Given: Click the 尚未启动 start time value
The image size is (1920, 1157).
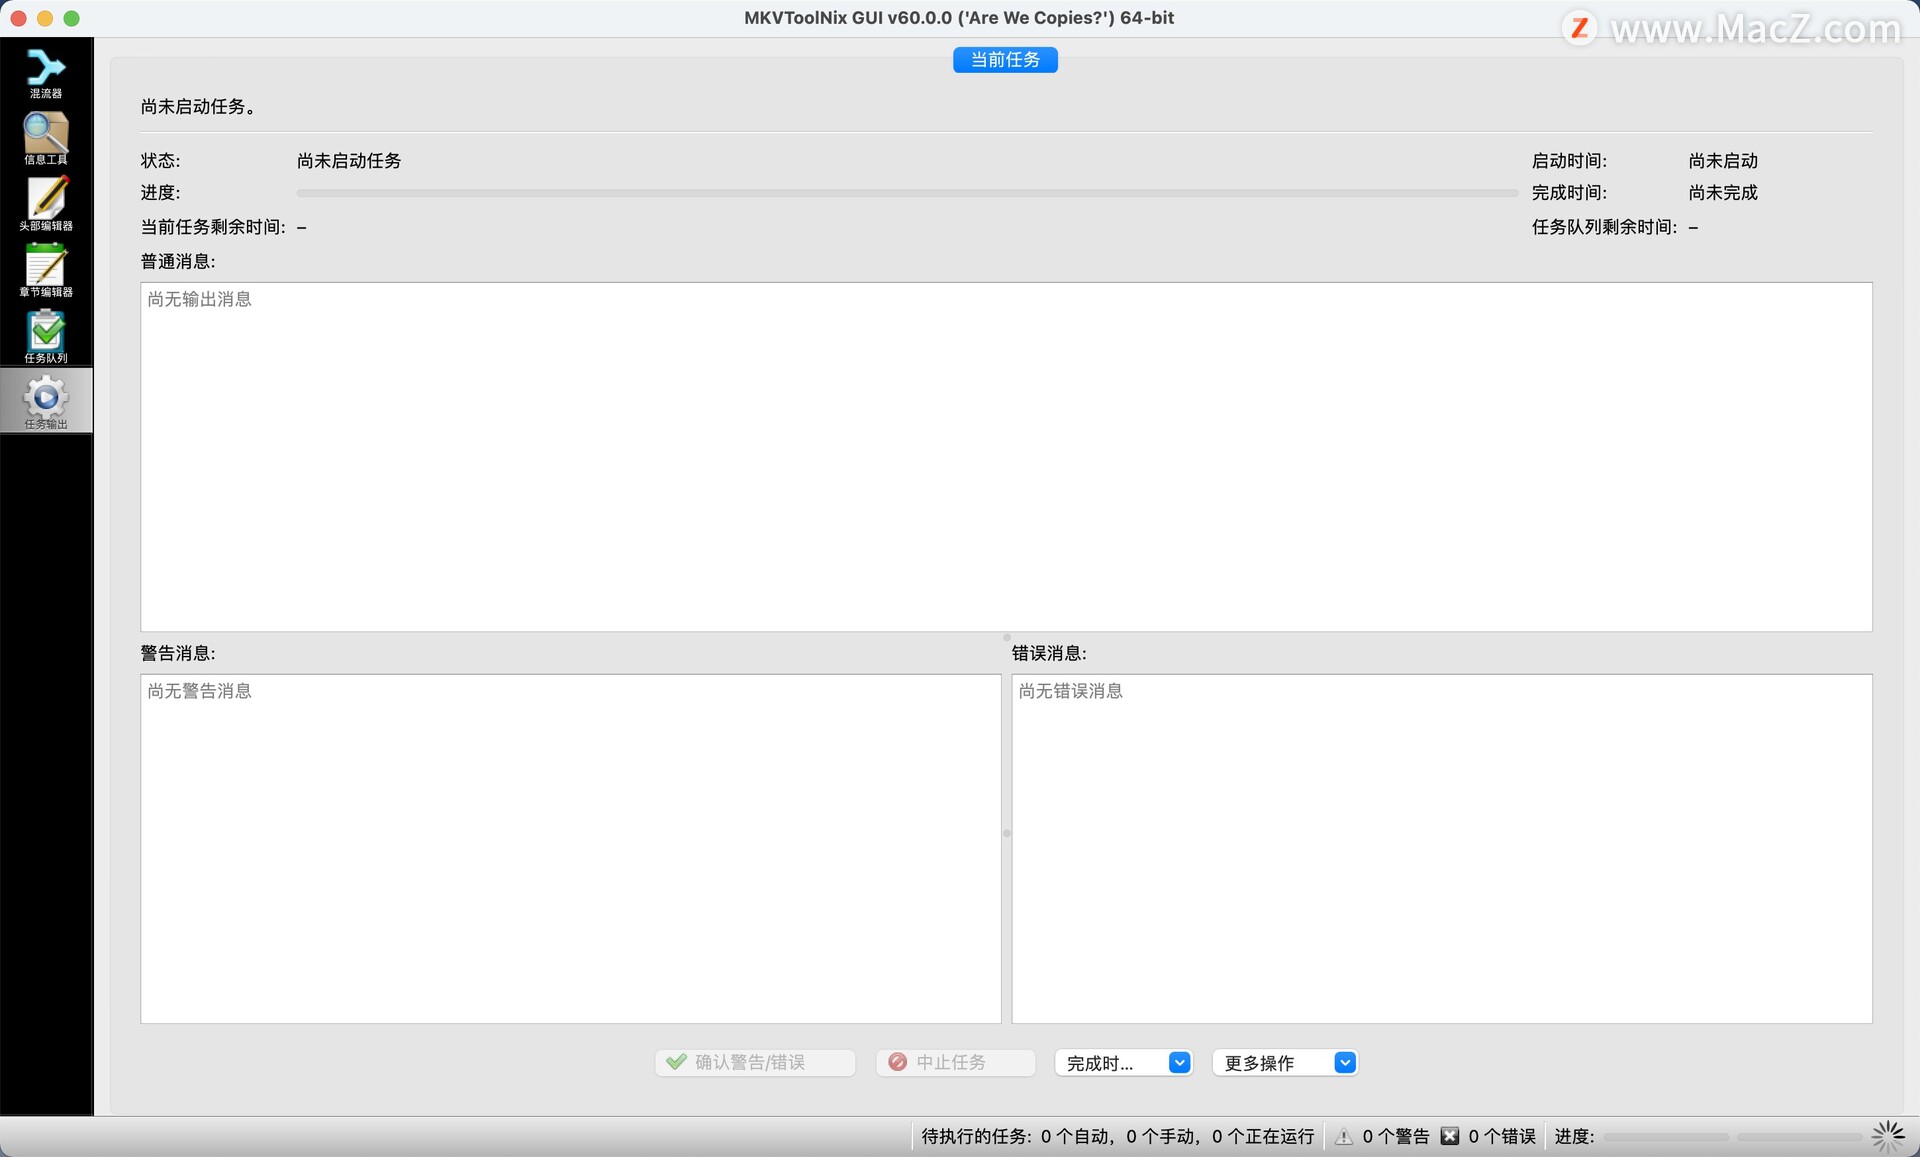Looking at the screenshot, I should click(x=1723, y=161).
